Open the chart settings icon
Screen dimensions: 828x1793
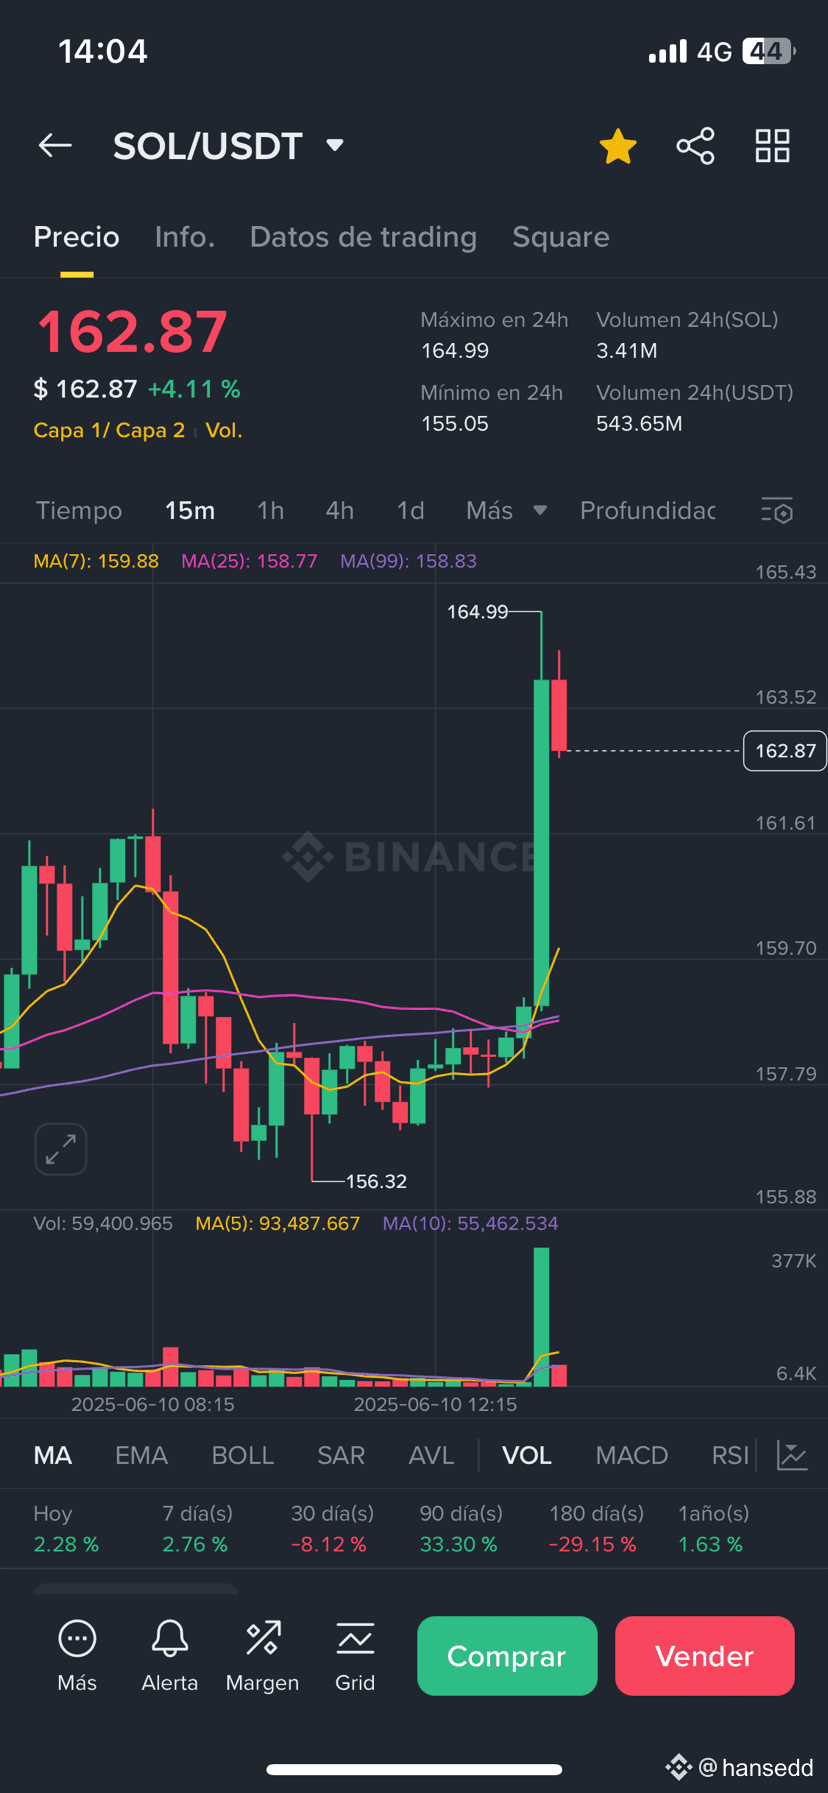click(777, 511)
